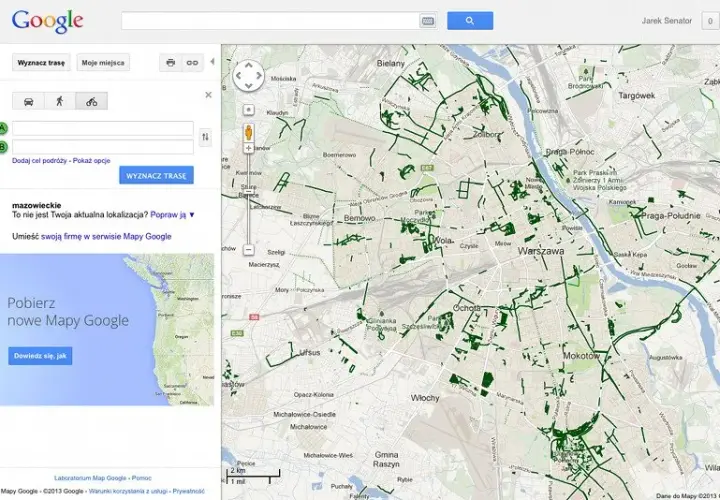This screenshot has width=720, height=500.
Task: Swap start and destination arrows icon
Action: click(x=205, y=137)
